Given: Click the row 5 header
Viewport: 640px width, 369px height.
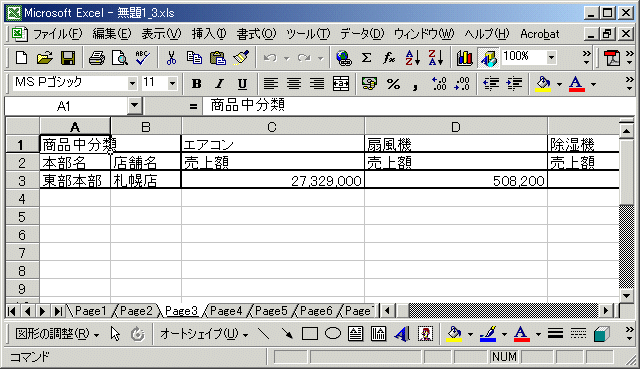Looking at the screenshot, I should [22, 217].
